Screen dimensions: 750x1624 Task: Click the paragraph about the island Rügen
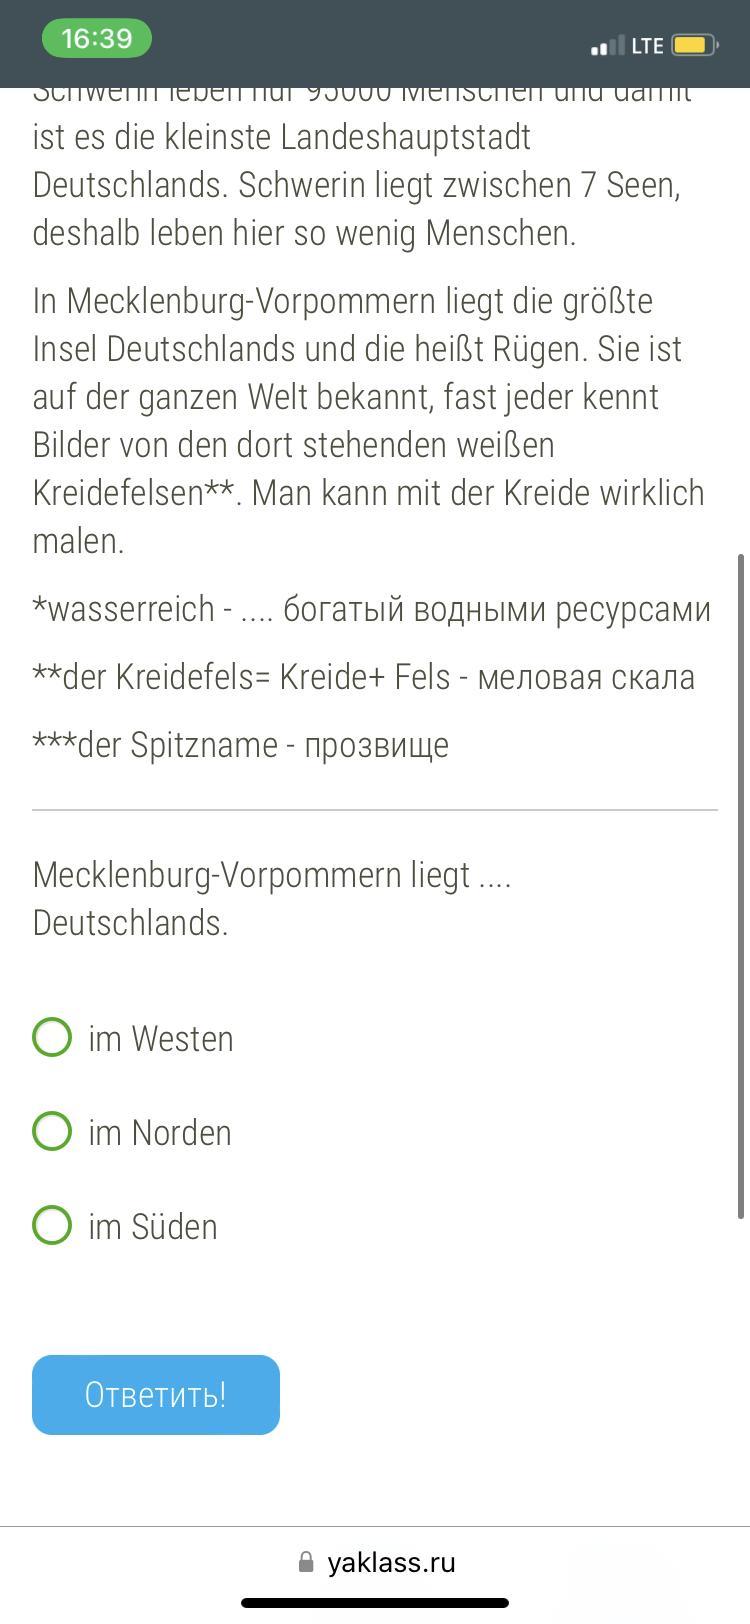(368, 420)
